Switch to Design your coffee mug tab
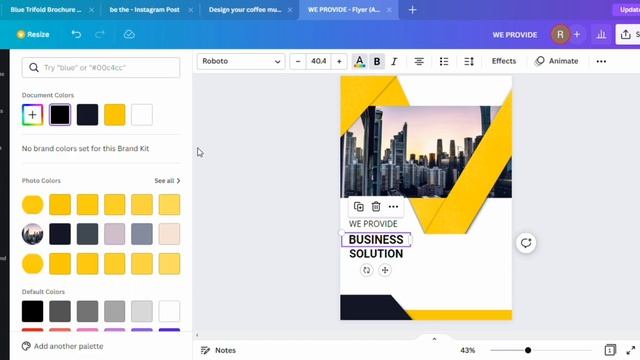640x360 pixels. [245, 9]
